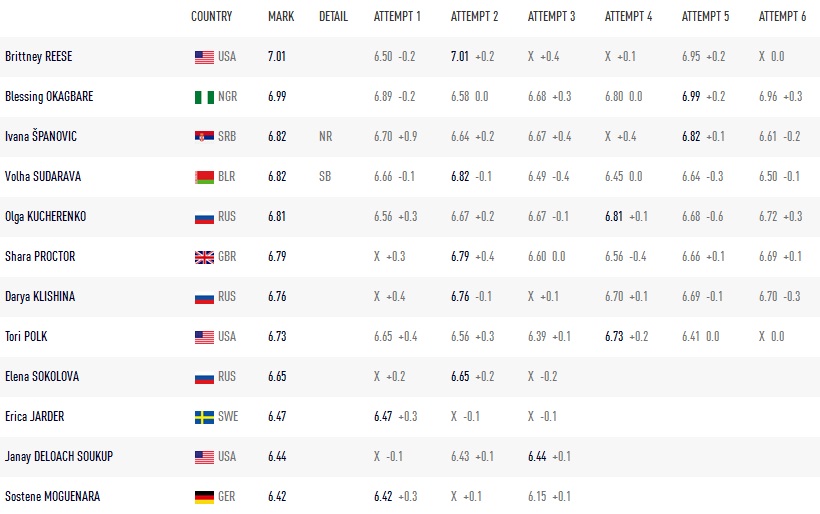Viewport: 820px width, 514px height.
Task: Open Janay Deloach Soukup's name link
Action: 59,457
